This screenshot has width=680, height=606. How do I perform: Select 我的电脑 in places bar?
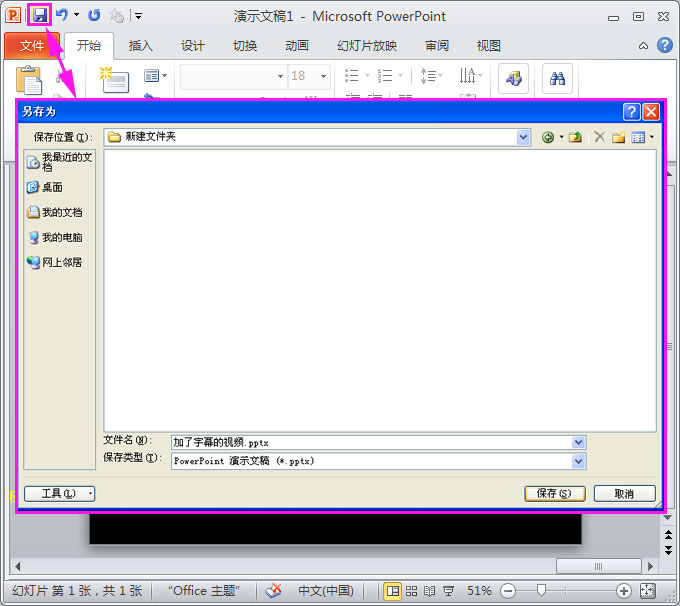54,237
